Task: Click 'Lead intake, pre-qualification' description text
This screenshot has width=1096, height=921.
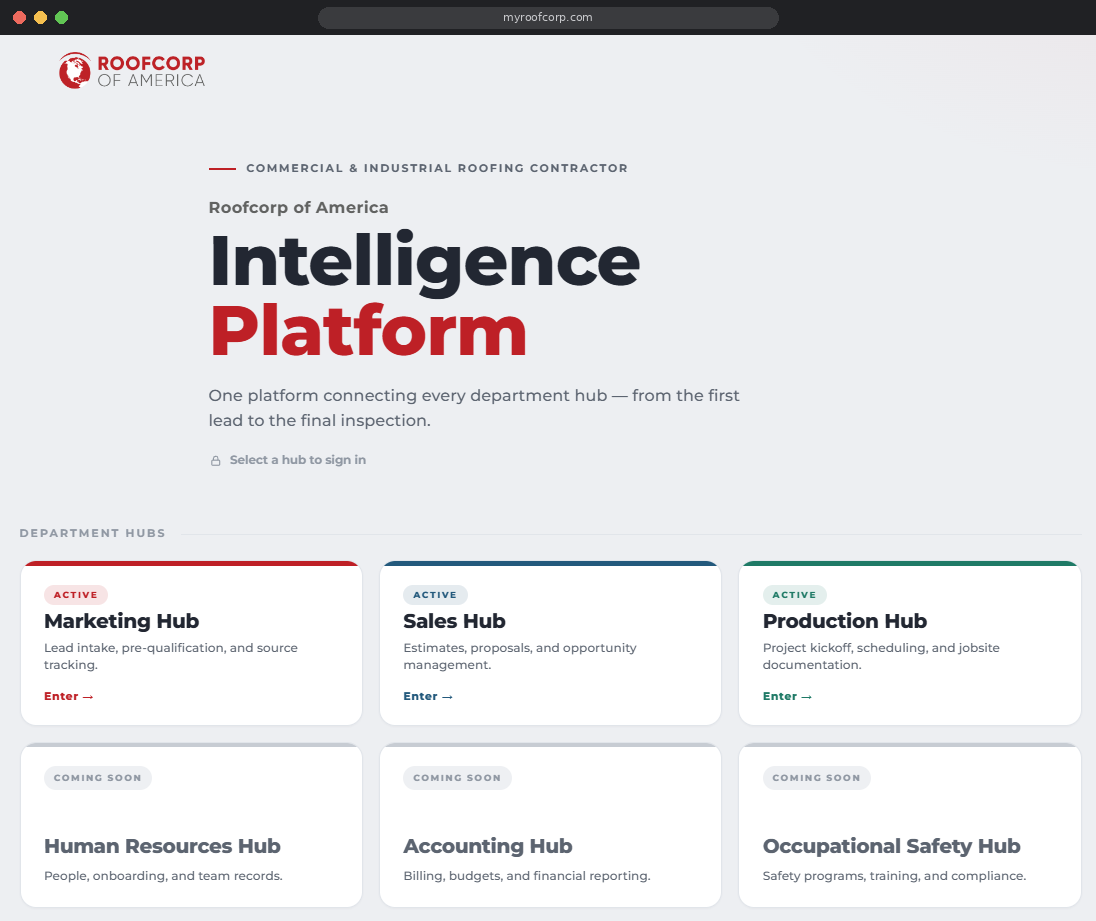Action: (171, 656)
